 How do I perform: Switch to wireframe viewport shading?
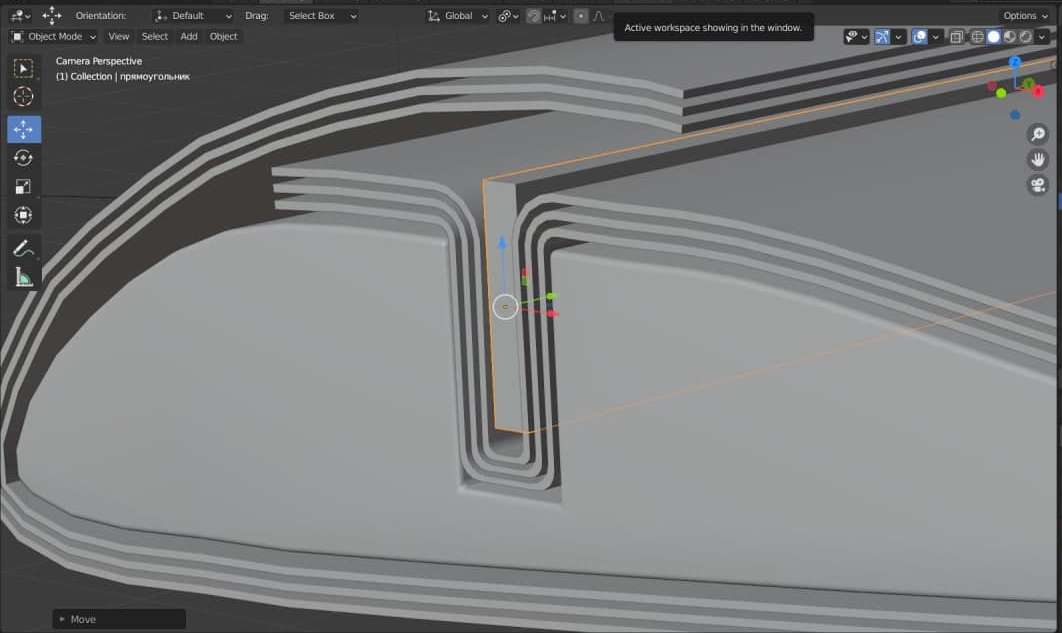[978, 37]
